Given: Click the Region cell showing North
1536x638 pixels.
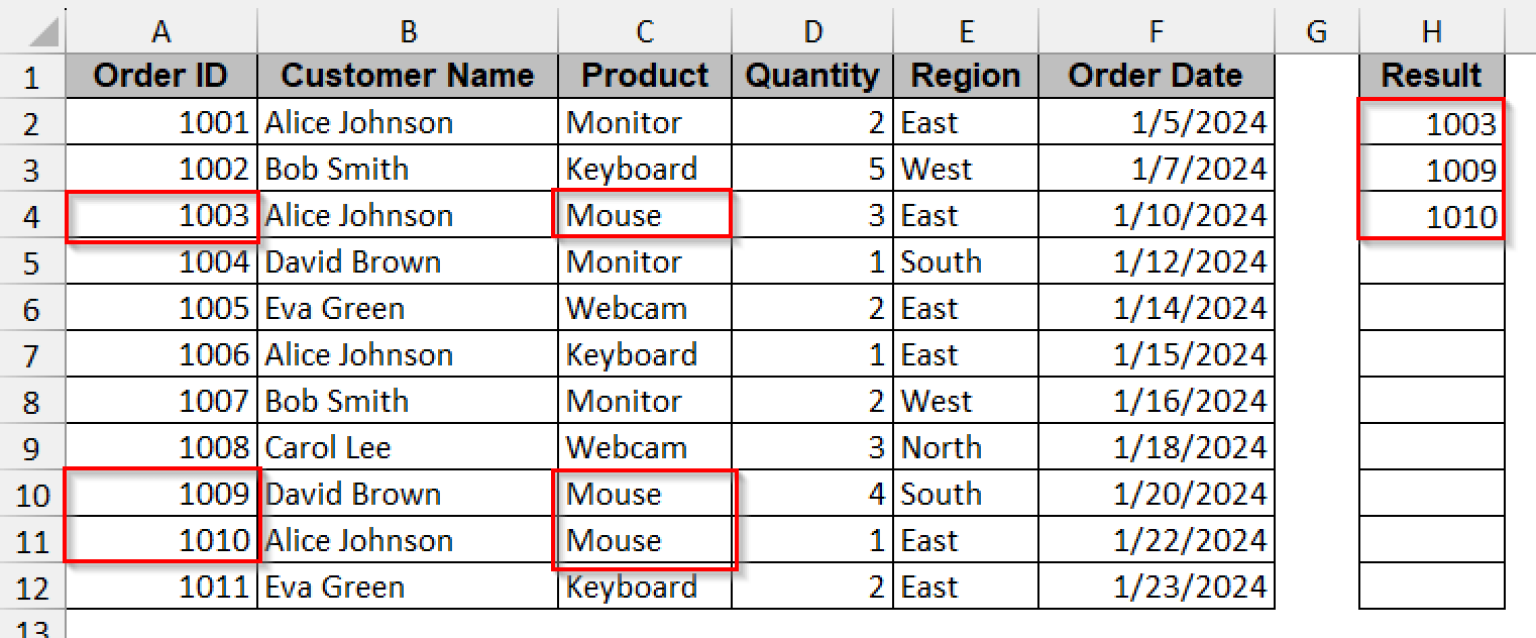Looking at the screenshot, I should point(965,447).
